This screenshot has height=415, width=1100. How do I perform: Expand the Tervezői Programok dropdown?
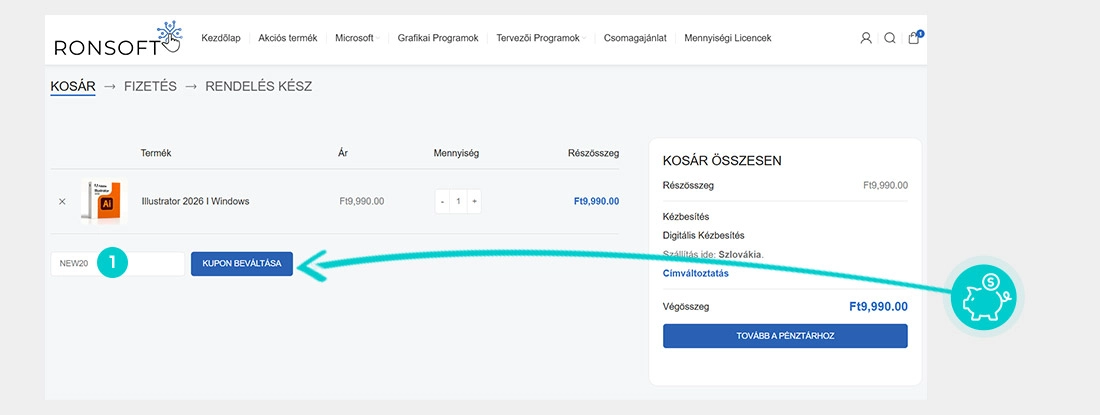click(x=541, y=38)
